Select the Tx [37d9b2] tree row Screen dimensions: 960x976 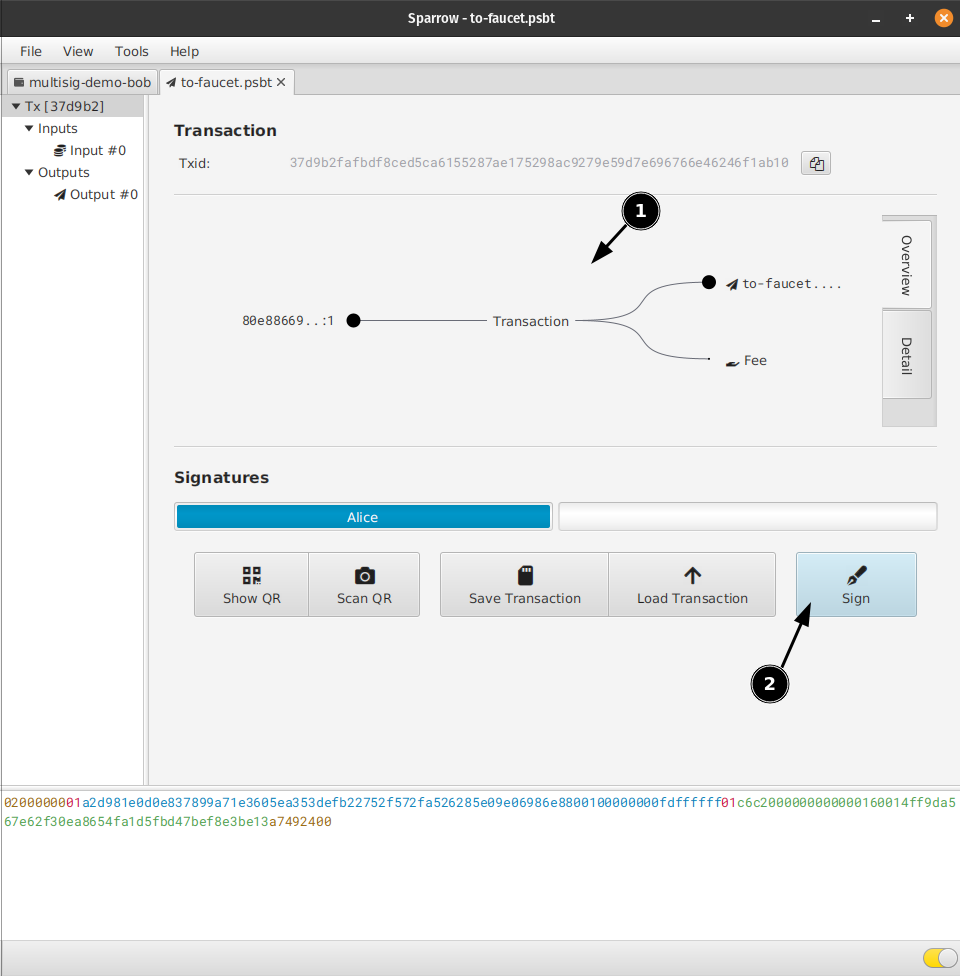pyautogui.click(x=72, y=106)
